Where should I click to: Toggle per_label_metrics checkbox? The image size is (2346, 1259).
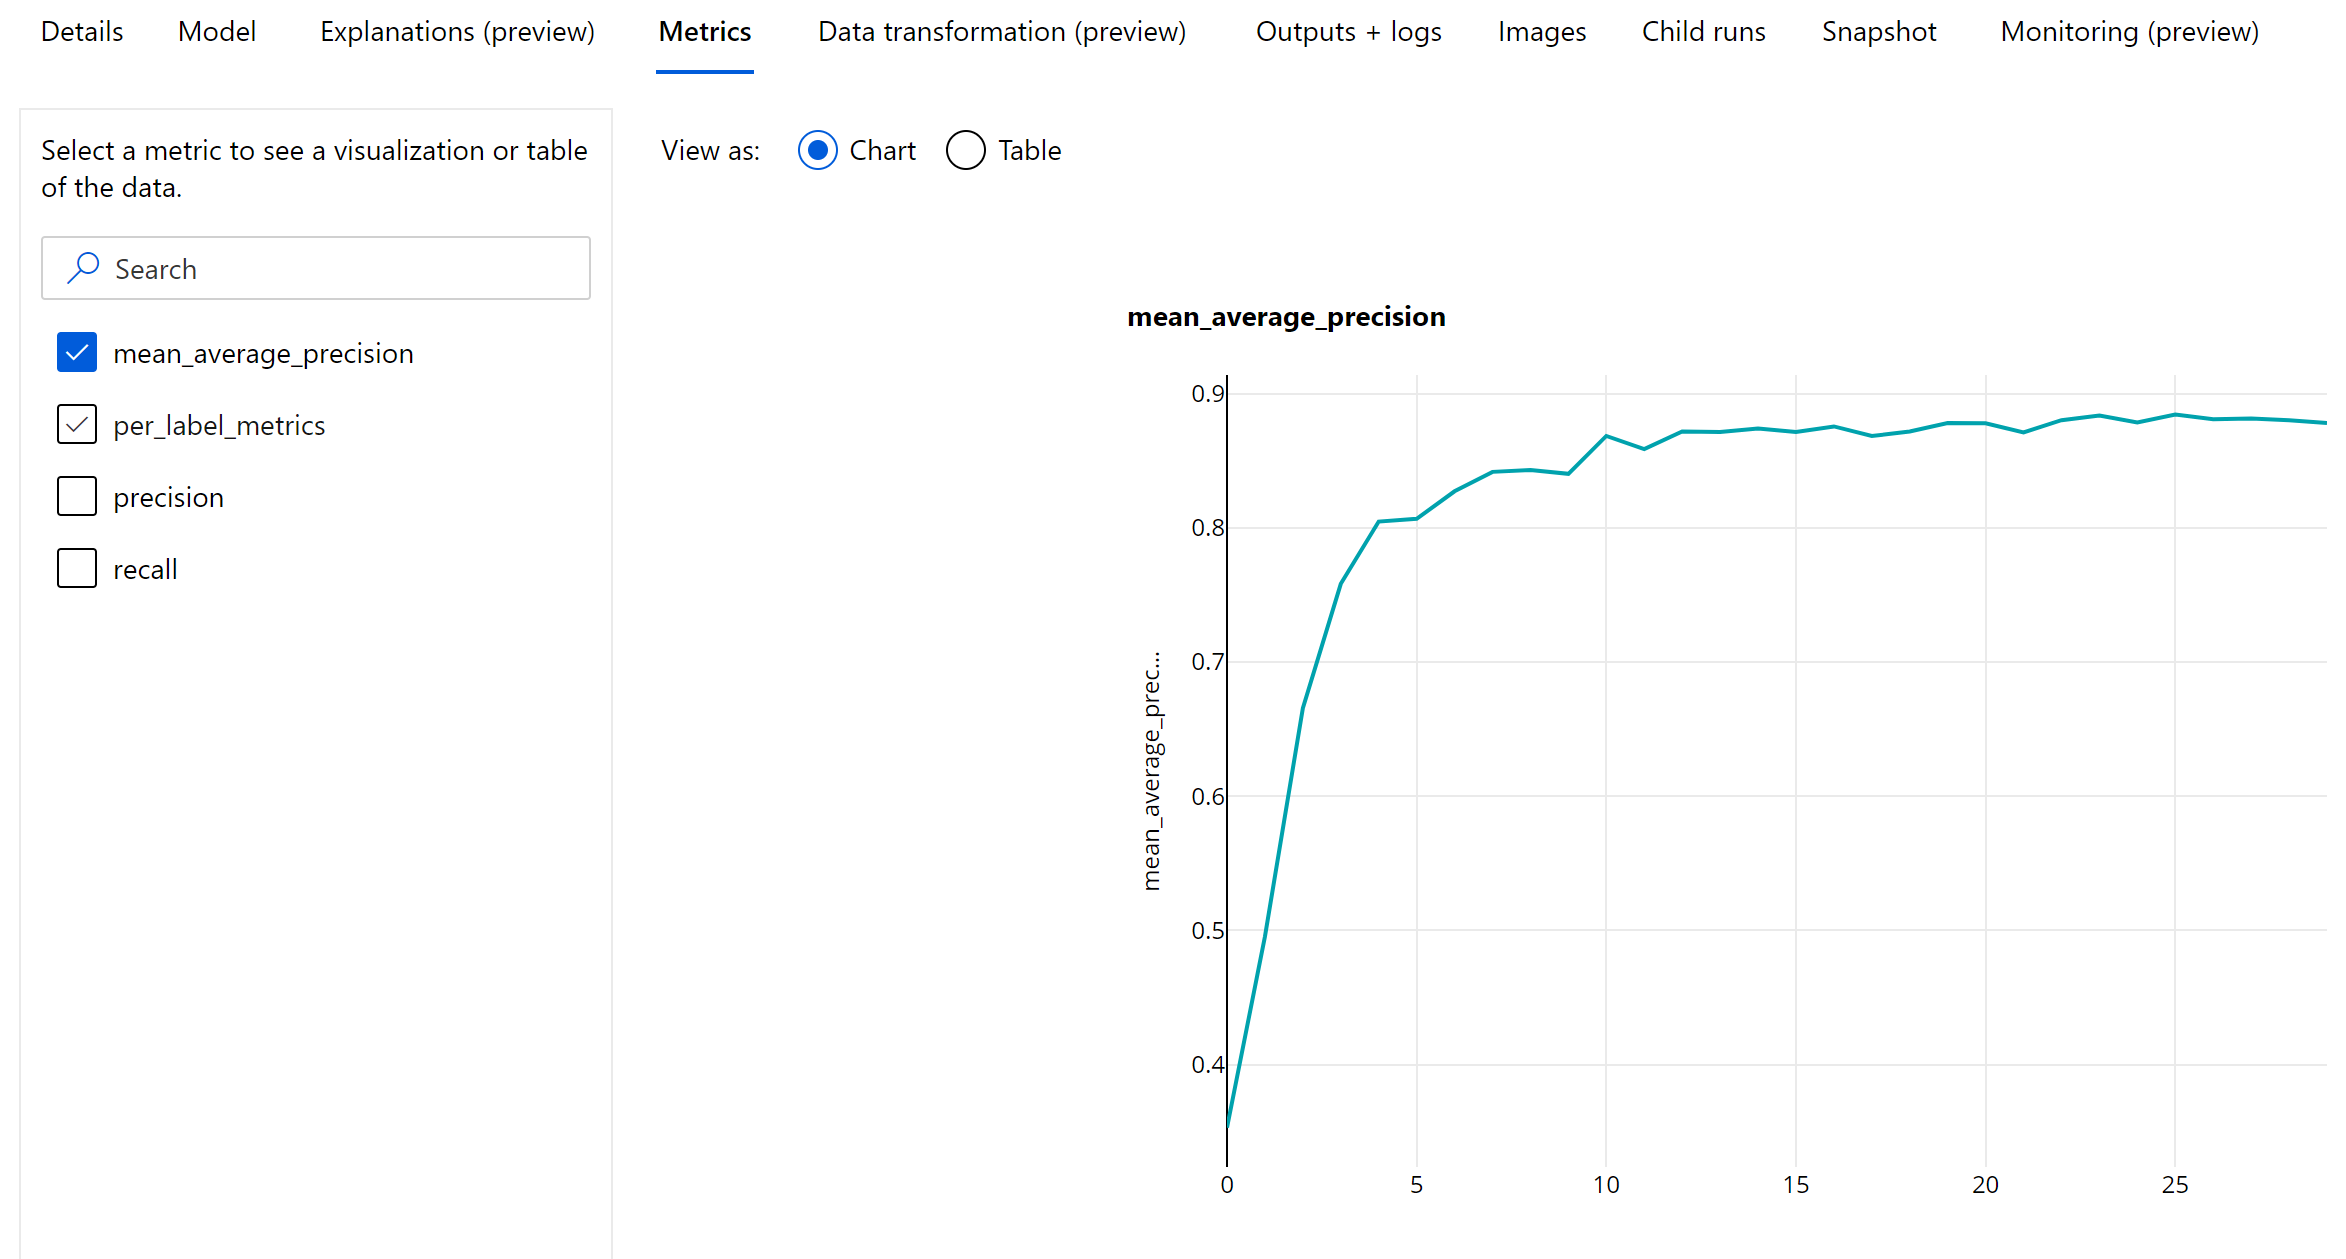pyautogui.click(x=76, y=424)
